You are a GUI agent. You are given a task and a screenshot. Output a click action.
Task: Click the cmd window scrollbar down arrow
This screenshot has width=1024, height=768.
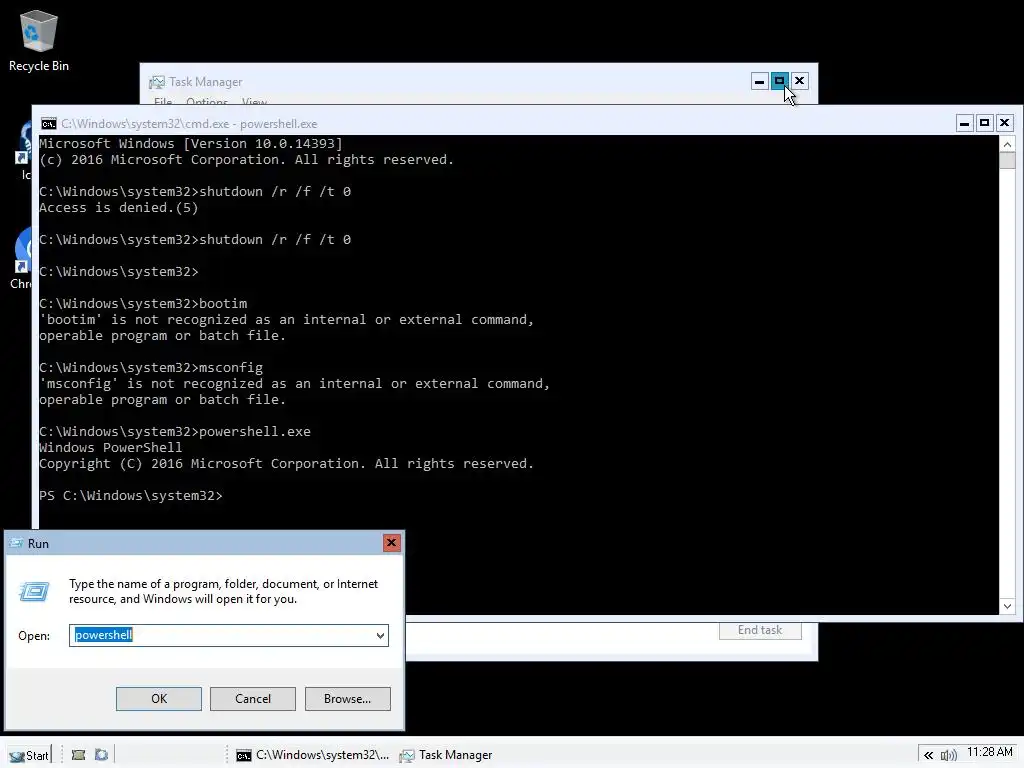[x=1007, y=606]
